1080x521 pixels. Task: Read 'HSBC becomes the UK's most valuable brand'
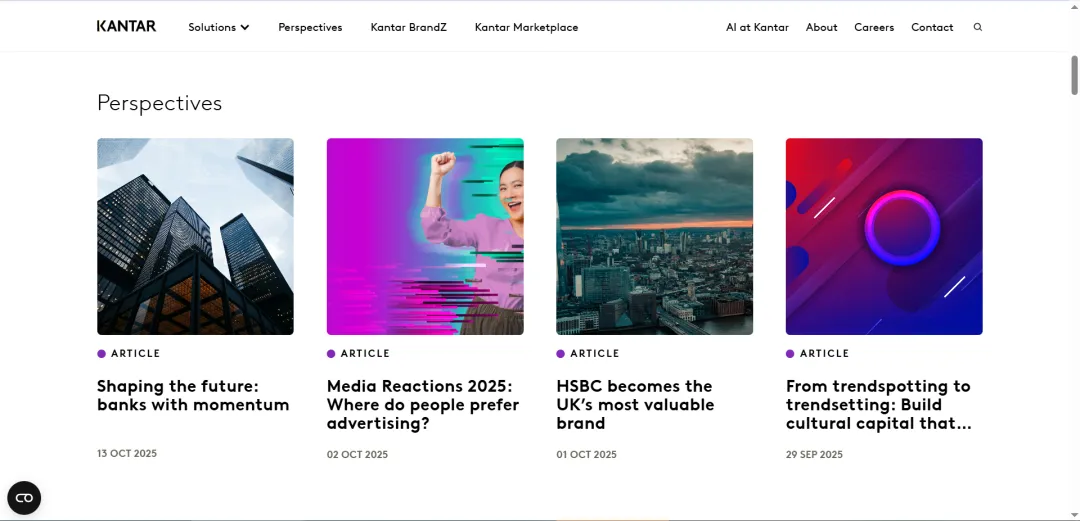(x=635, y=404)
